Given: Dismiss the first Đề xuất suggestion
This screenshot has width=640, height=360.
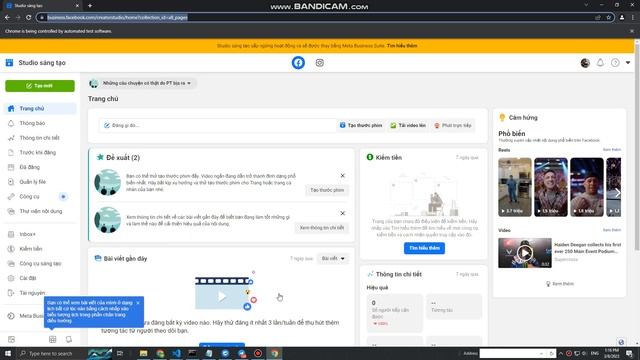Looking at the screenshot, I should pyautogui.click(x=342, y=176).
